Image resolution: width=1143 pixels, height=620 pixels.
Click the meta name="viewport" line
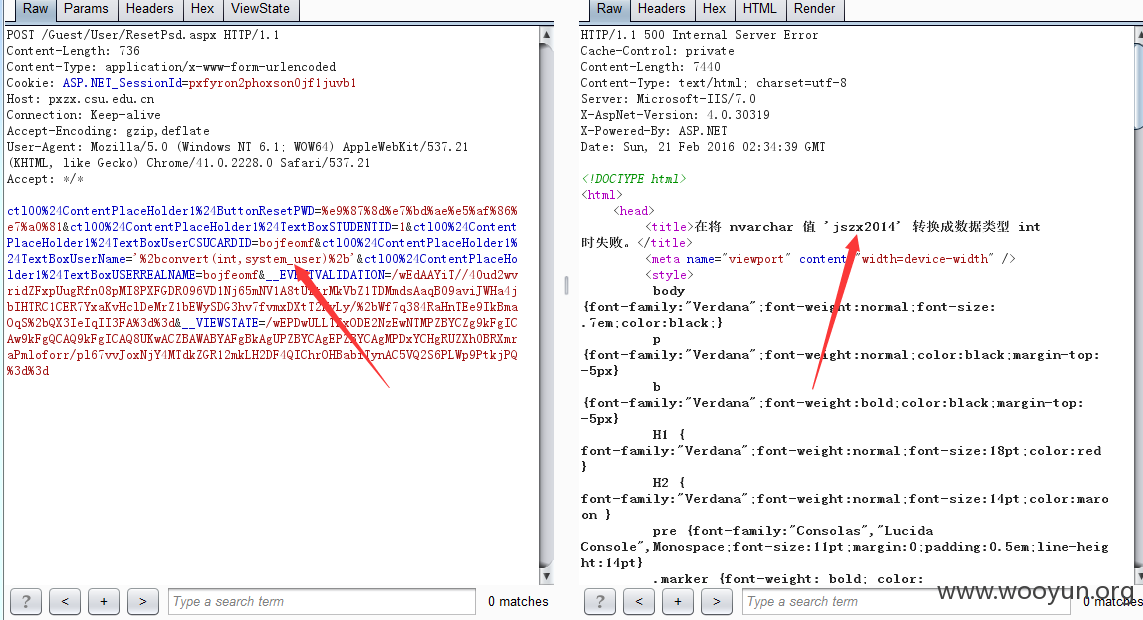(x=830, y=259)
